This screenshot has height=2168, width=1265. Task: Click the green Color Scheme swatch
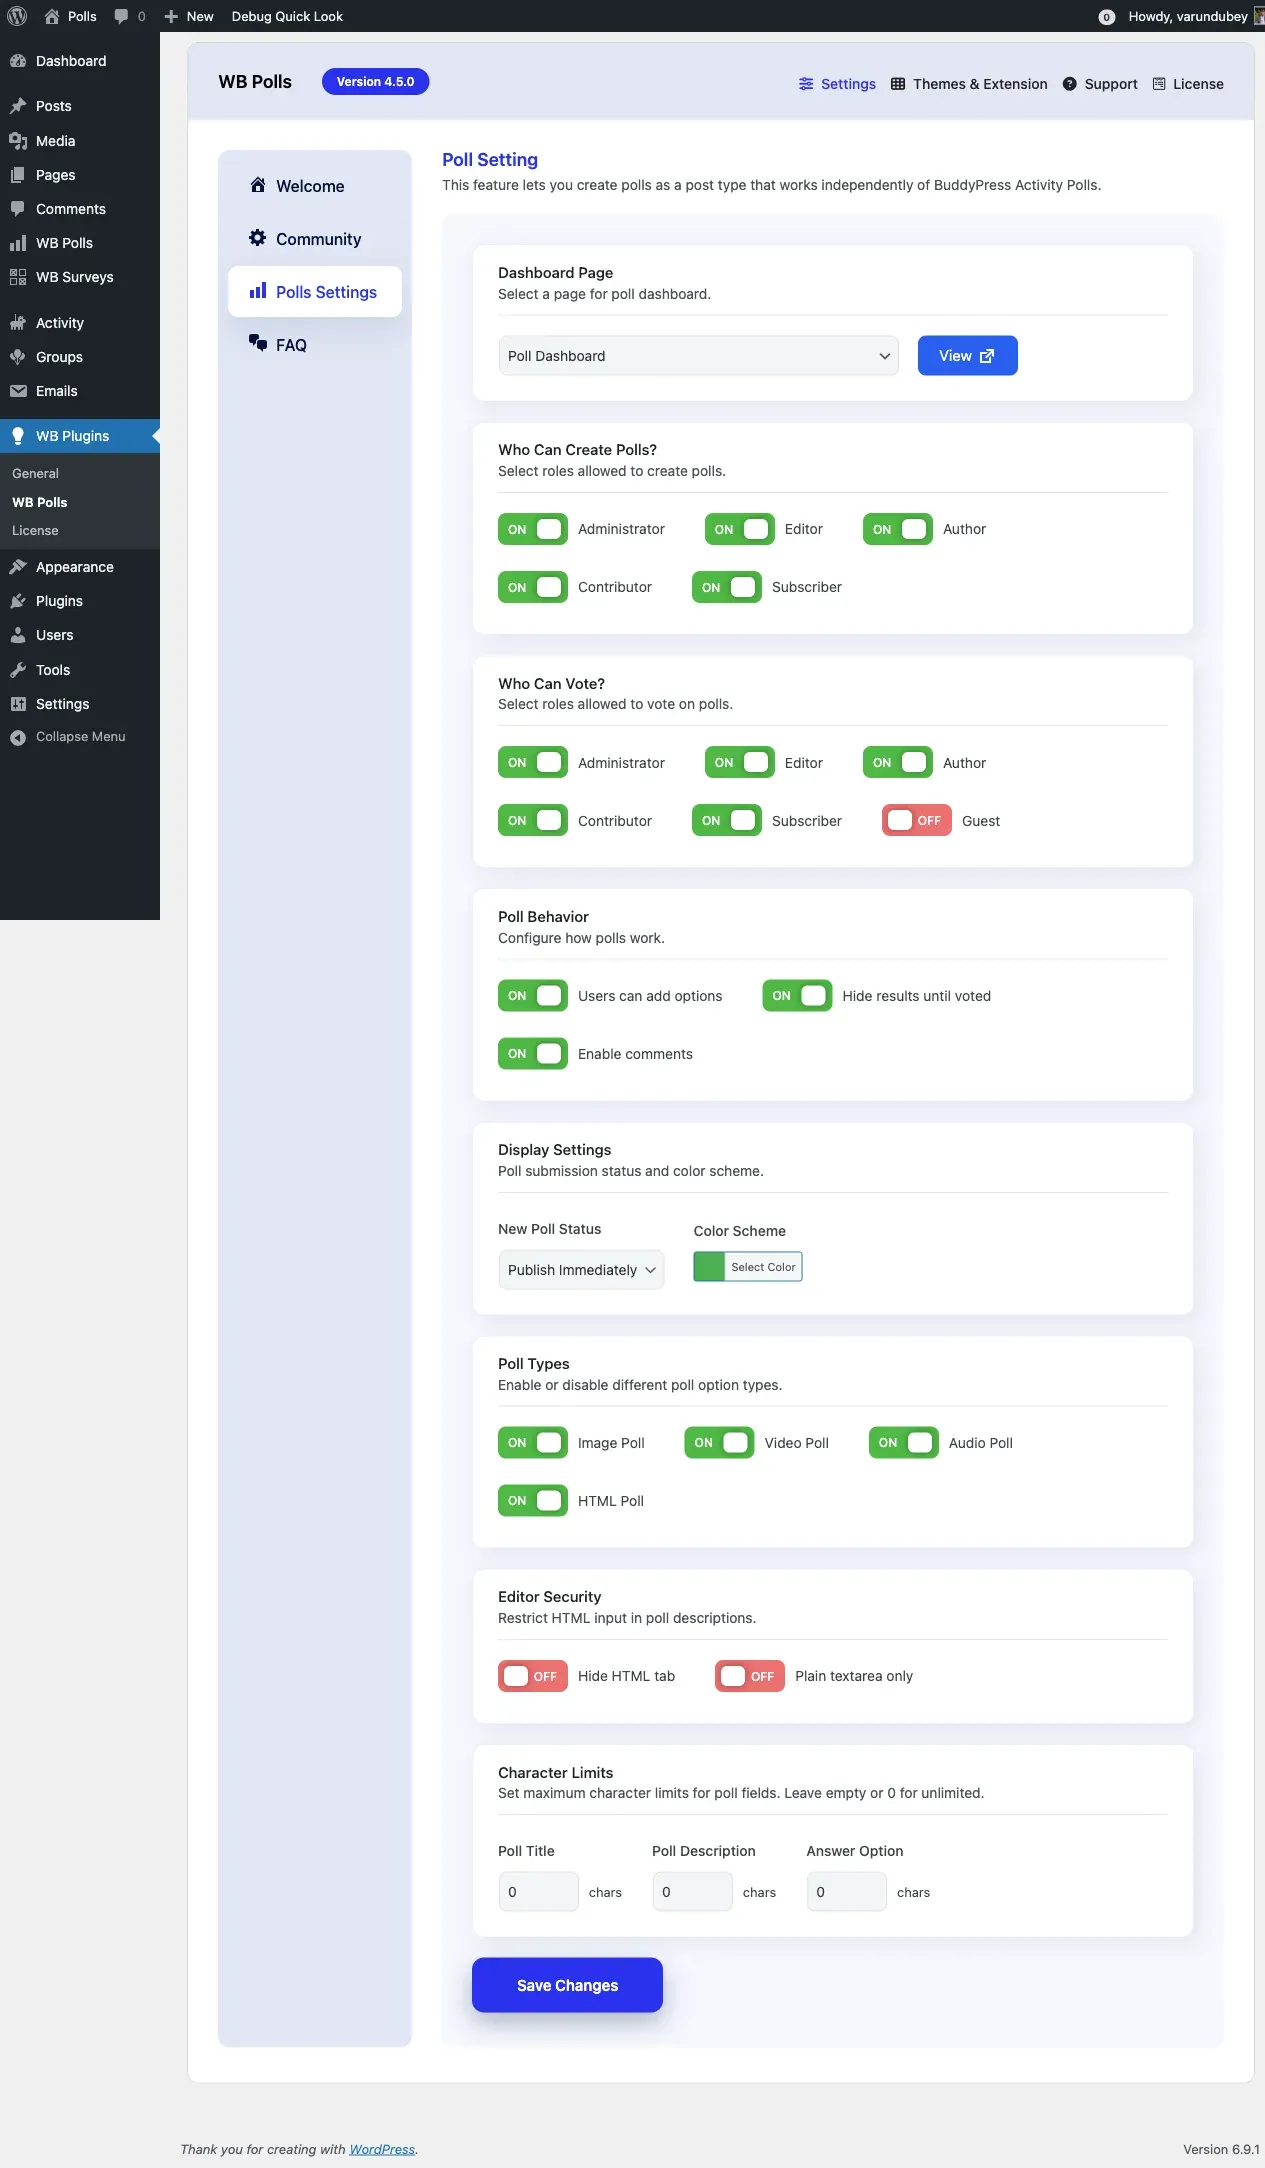[x=709, y=1267]
